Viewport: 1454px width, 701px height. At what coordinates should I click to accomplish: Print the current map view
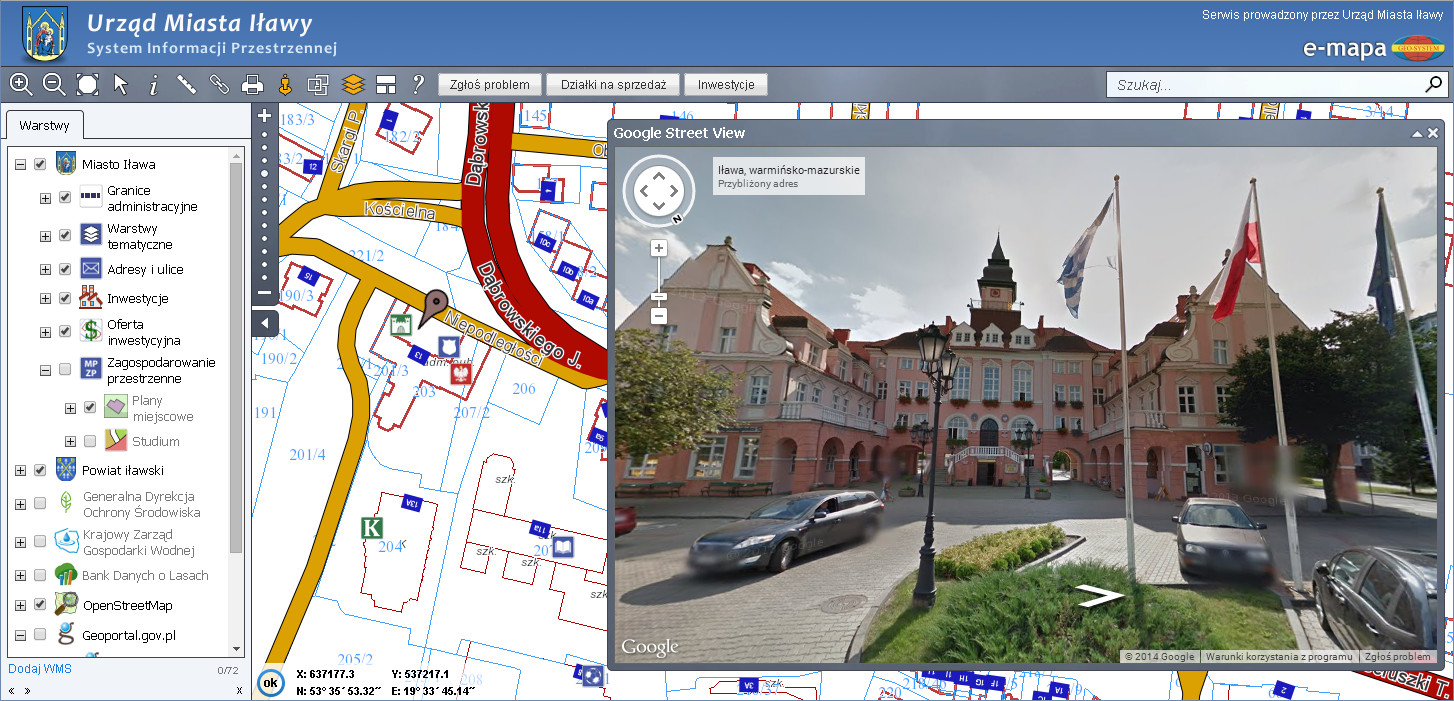click(x=252, y=85)
